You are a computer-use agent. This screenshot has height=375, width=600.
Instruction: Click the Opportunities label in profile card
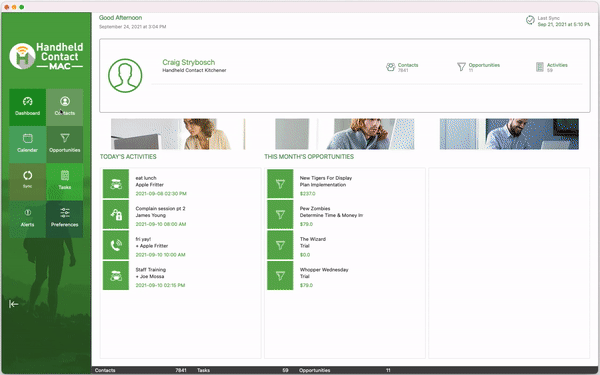click(x=484, y=65)
